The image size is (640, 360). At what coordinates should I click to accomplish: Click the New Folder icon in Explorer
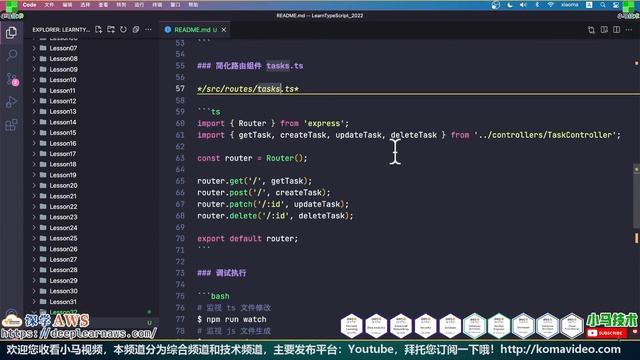point(111,29)
